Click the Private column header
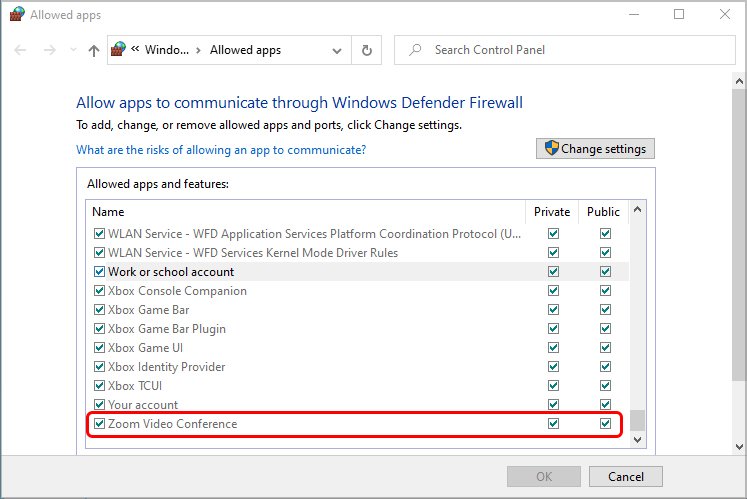Viewport: 747px width, 499px height. (552, 212)
